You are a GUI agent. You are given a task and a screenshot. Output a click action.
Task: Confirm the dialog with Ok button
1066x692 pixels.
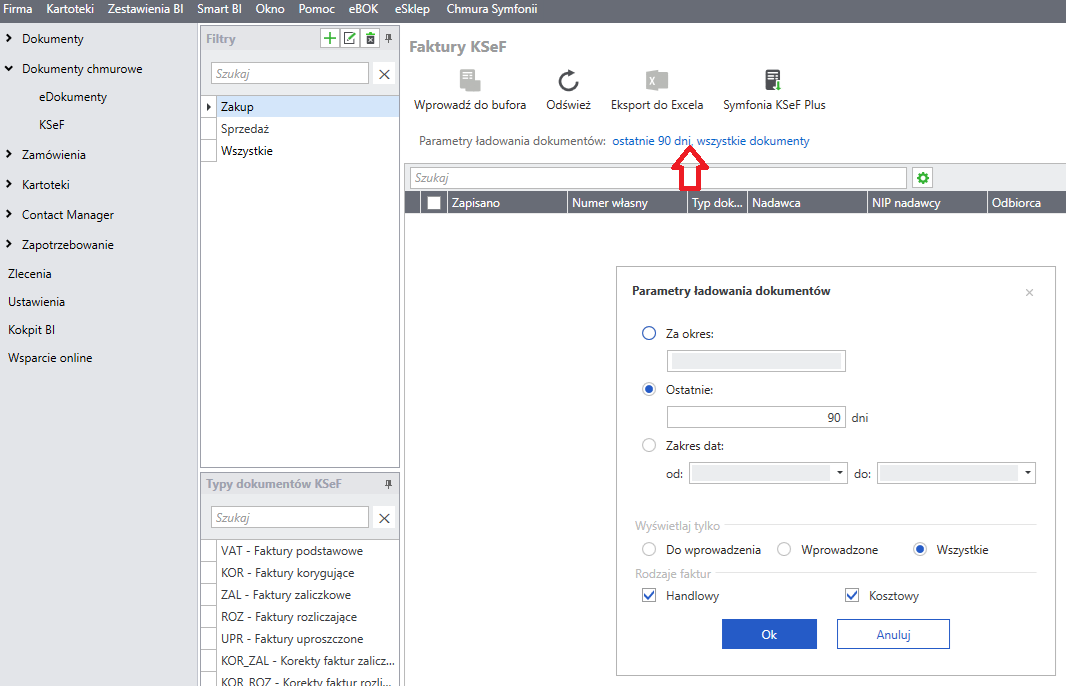point(769,634)
